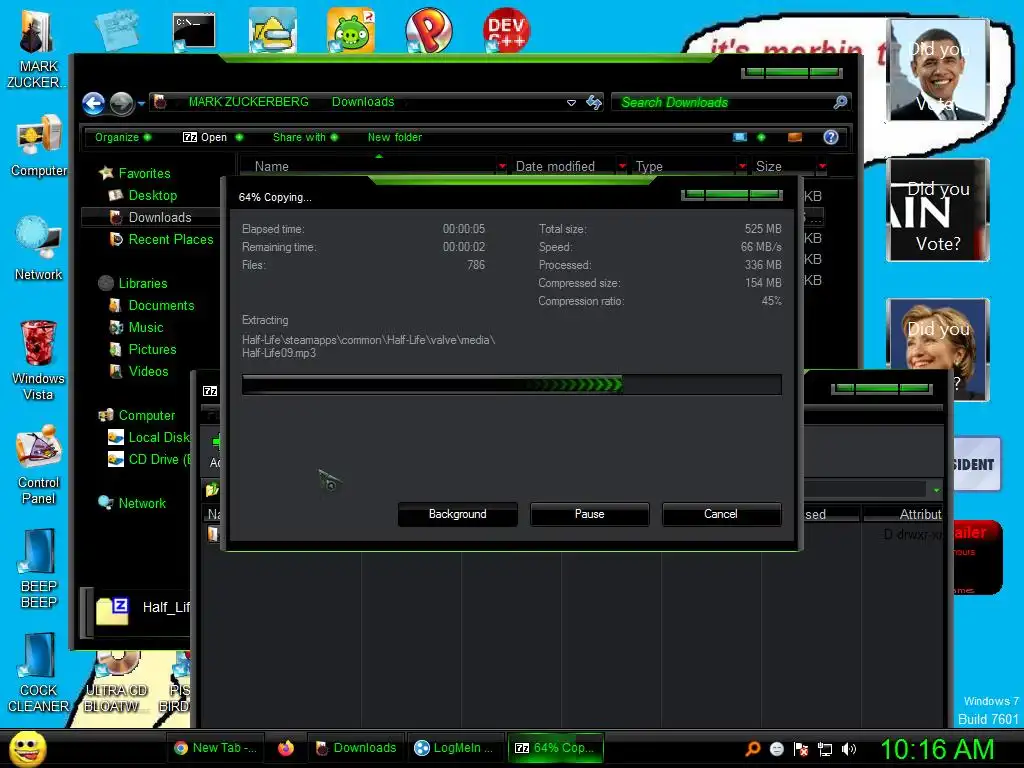Viewport: 1024px width, 768px height.
Task: Launch the green pig game icon
Action: (x=351, y=30)
